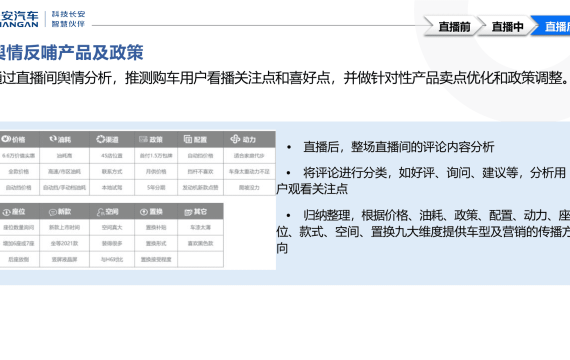
Task: Click the 全款价格 cell
Action: tap(19, 171)
